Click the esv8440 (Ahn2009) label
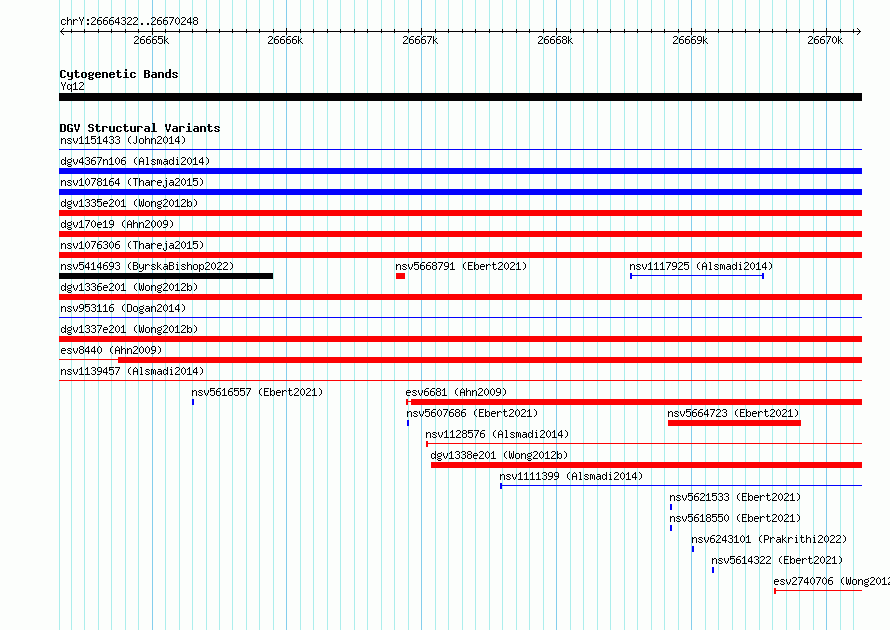Image resolution: width=890 pixels, height=630 pixels. tap(111, 350)
